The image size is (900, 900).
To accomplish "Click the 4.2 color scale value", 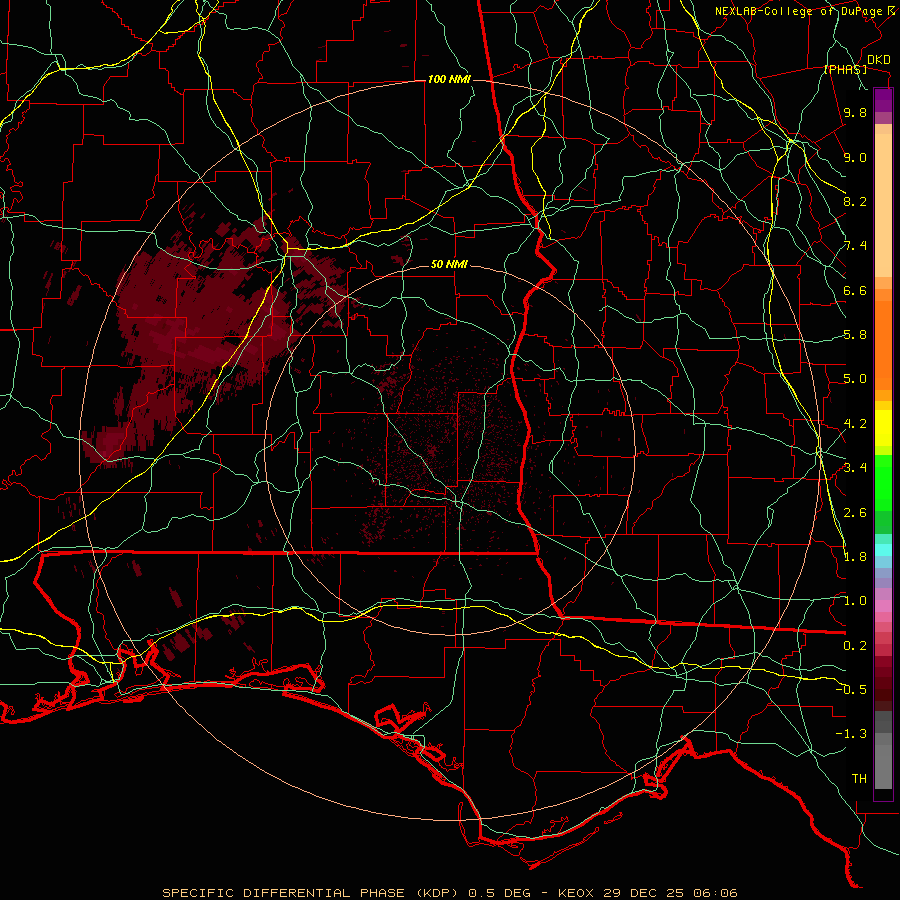I will point(855,424).
